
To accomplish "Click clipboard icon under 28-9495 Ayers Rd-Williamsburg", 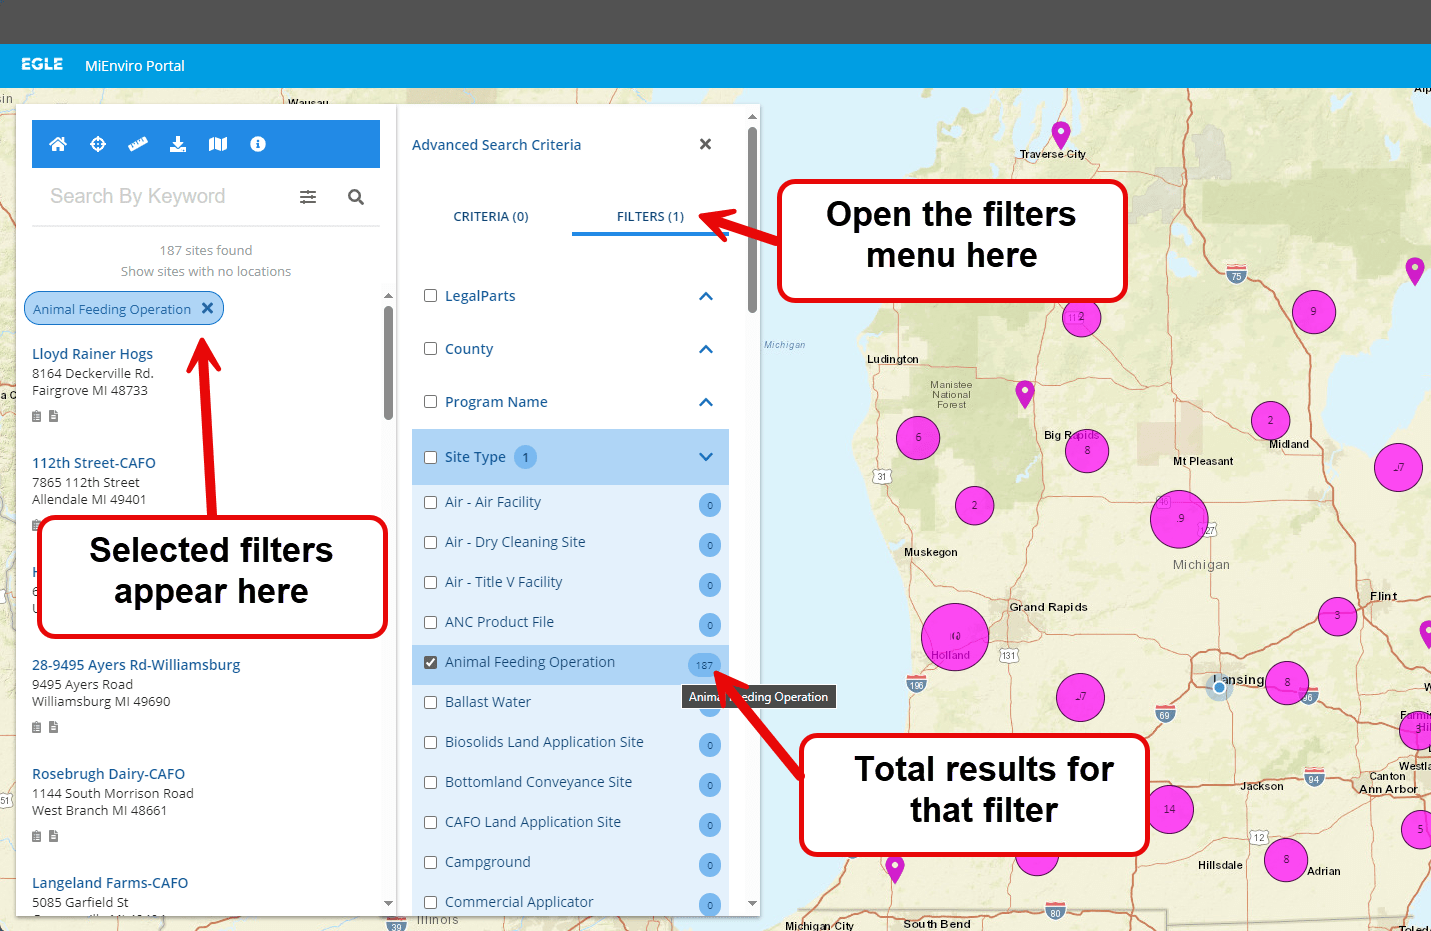I will [37, 727].
